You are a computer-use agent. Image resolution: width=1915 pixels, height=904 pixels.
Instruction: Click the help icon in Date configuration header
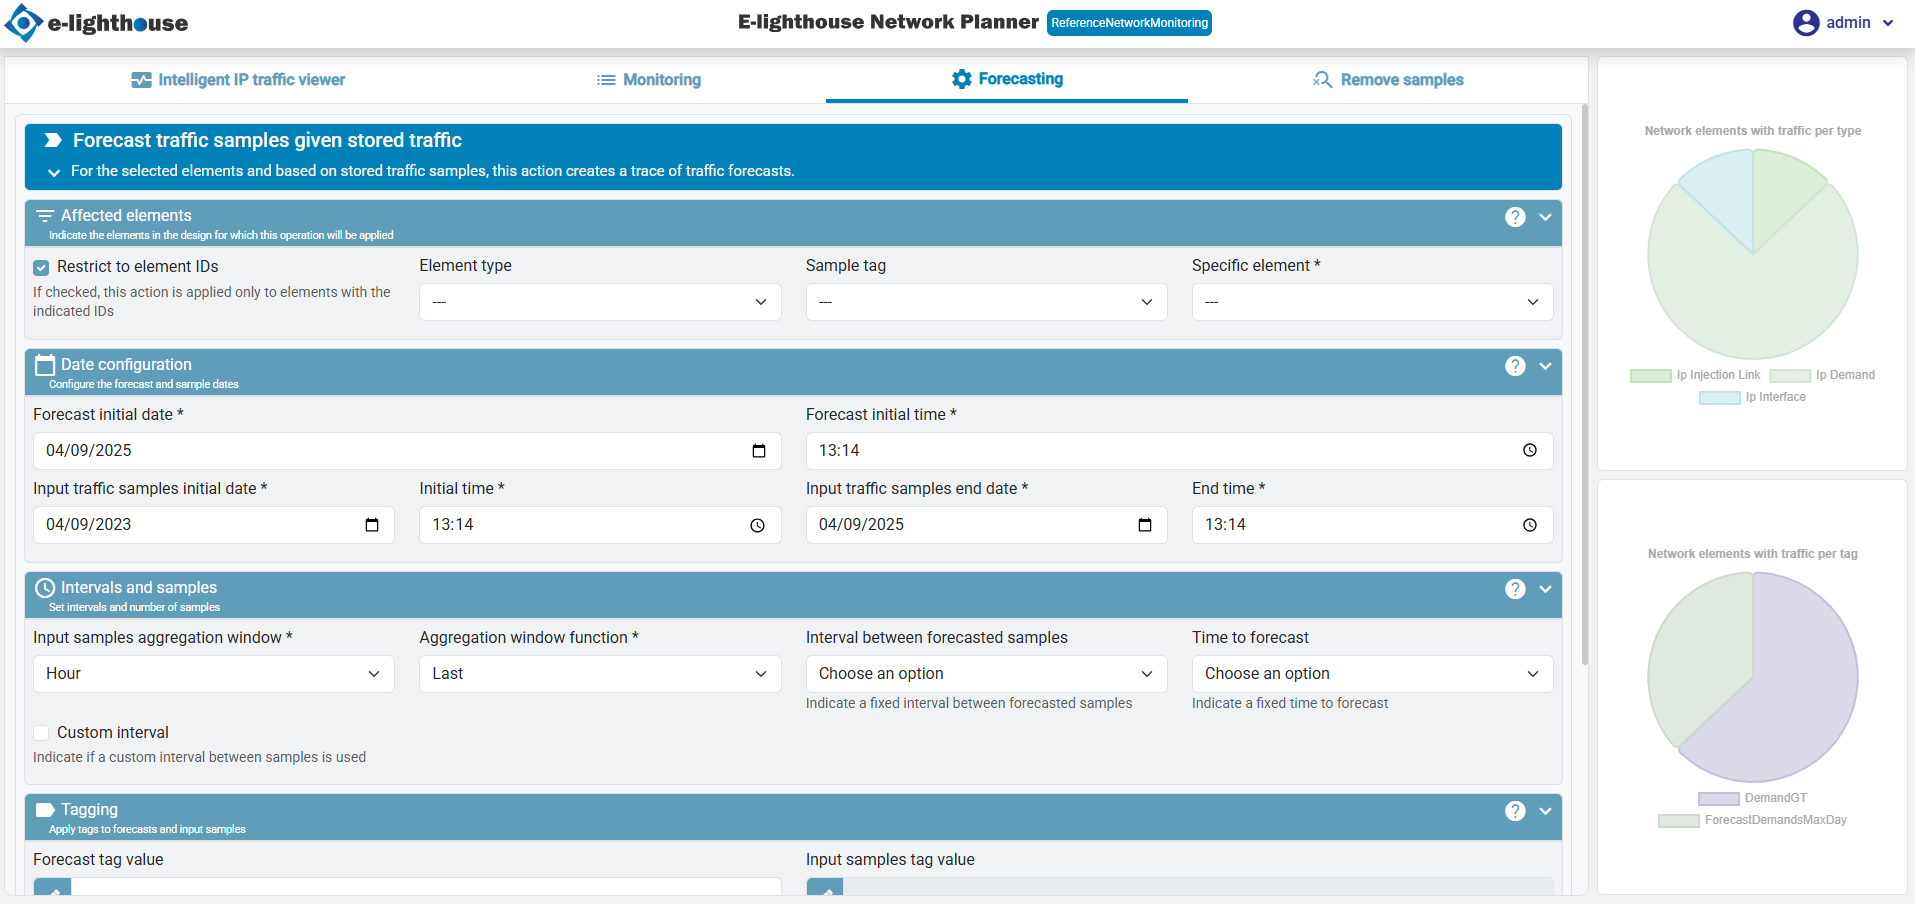1515,366
